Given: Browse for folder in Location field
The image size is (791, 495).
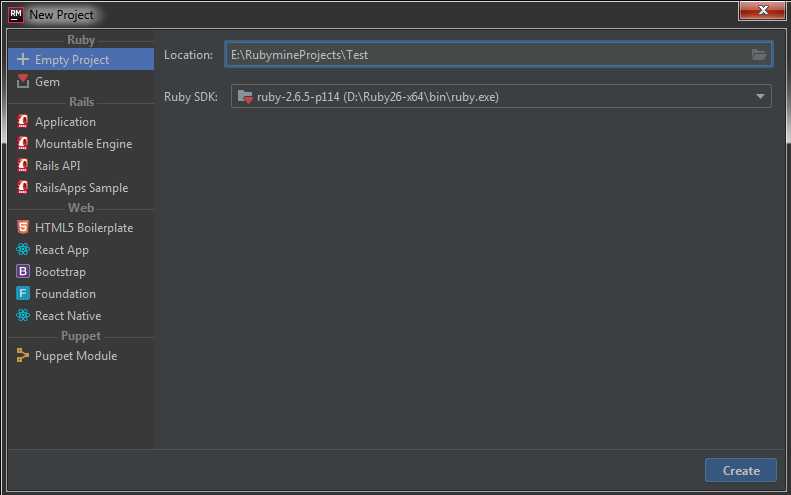Looking at the screenshot, I should pos(759,54).
